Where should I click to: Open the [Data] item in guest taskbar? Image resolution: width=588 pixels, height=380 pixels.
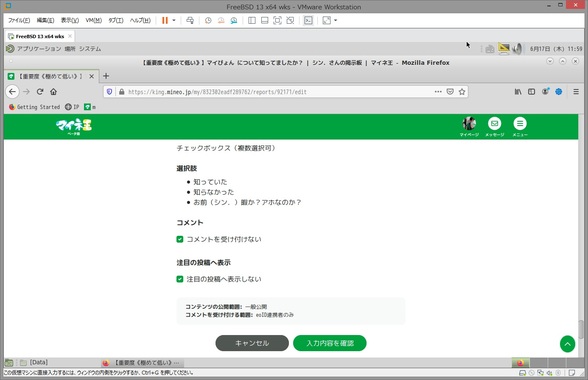click(x=34, y=362)
